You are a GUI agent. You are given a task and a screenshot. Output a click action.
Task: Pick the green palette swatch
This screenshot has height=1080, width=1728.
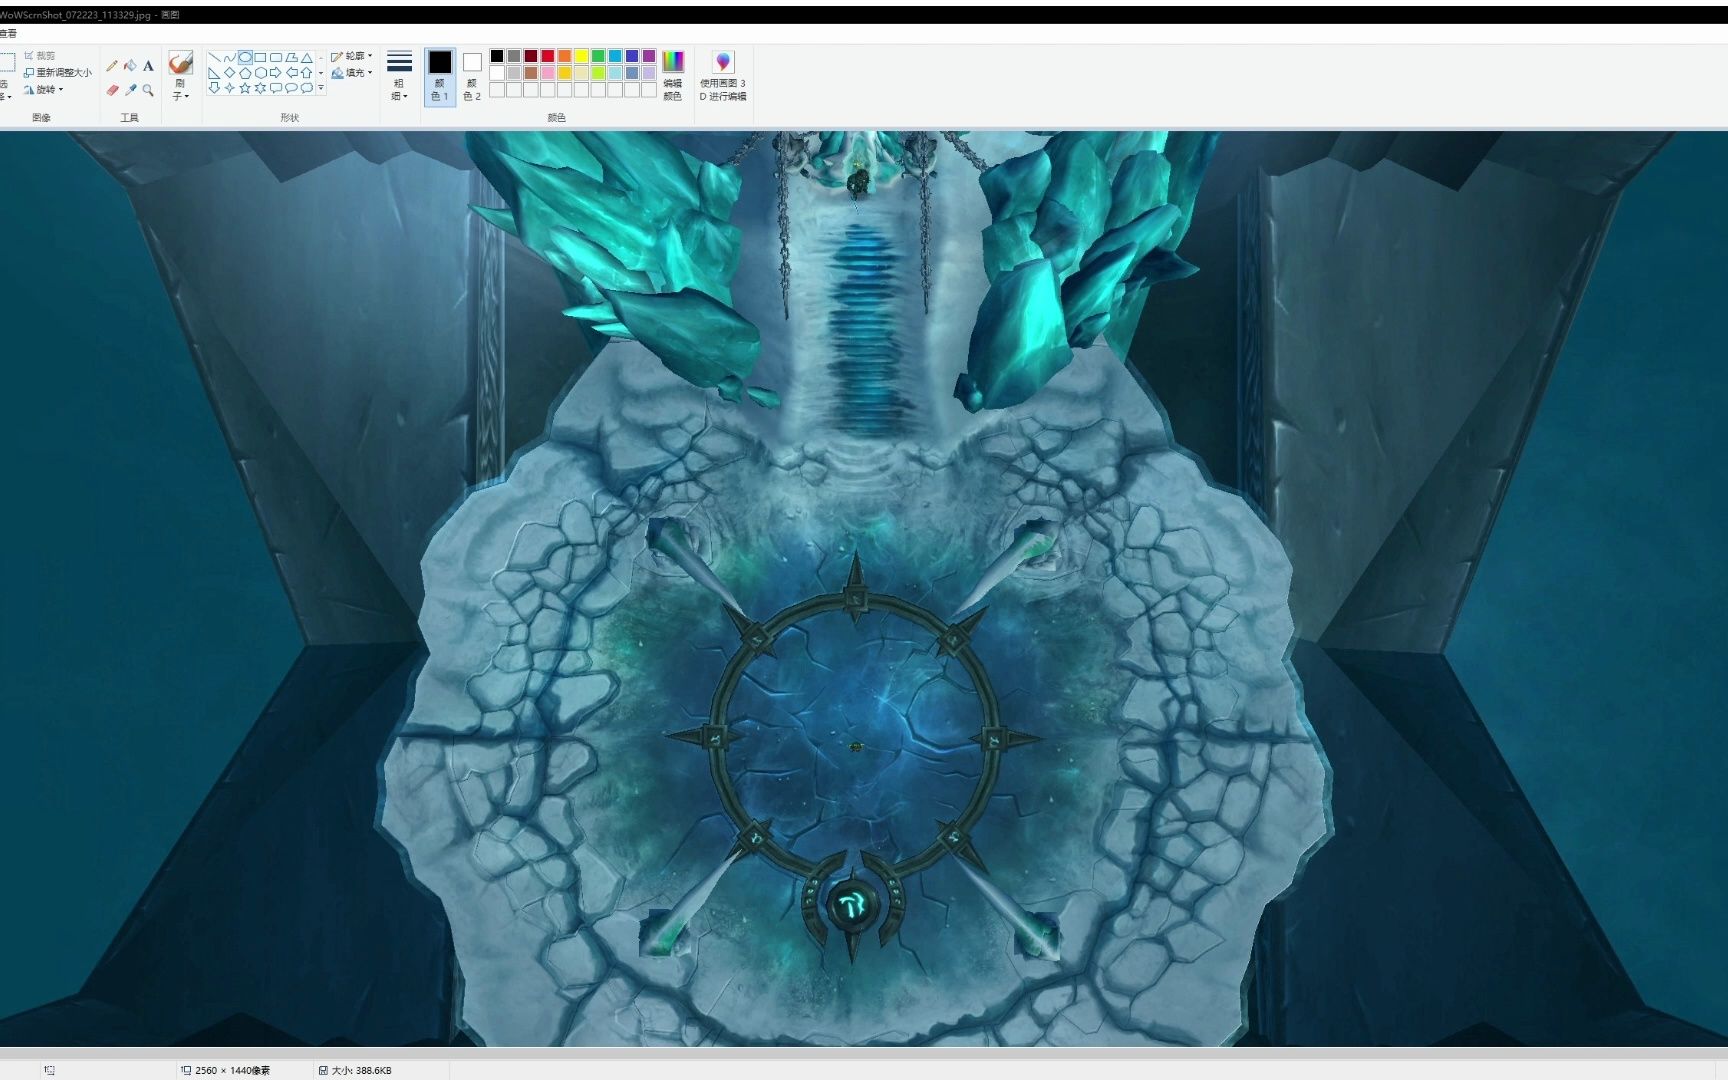598,56
